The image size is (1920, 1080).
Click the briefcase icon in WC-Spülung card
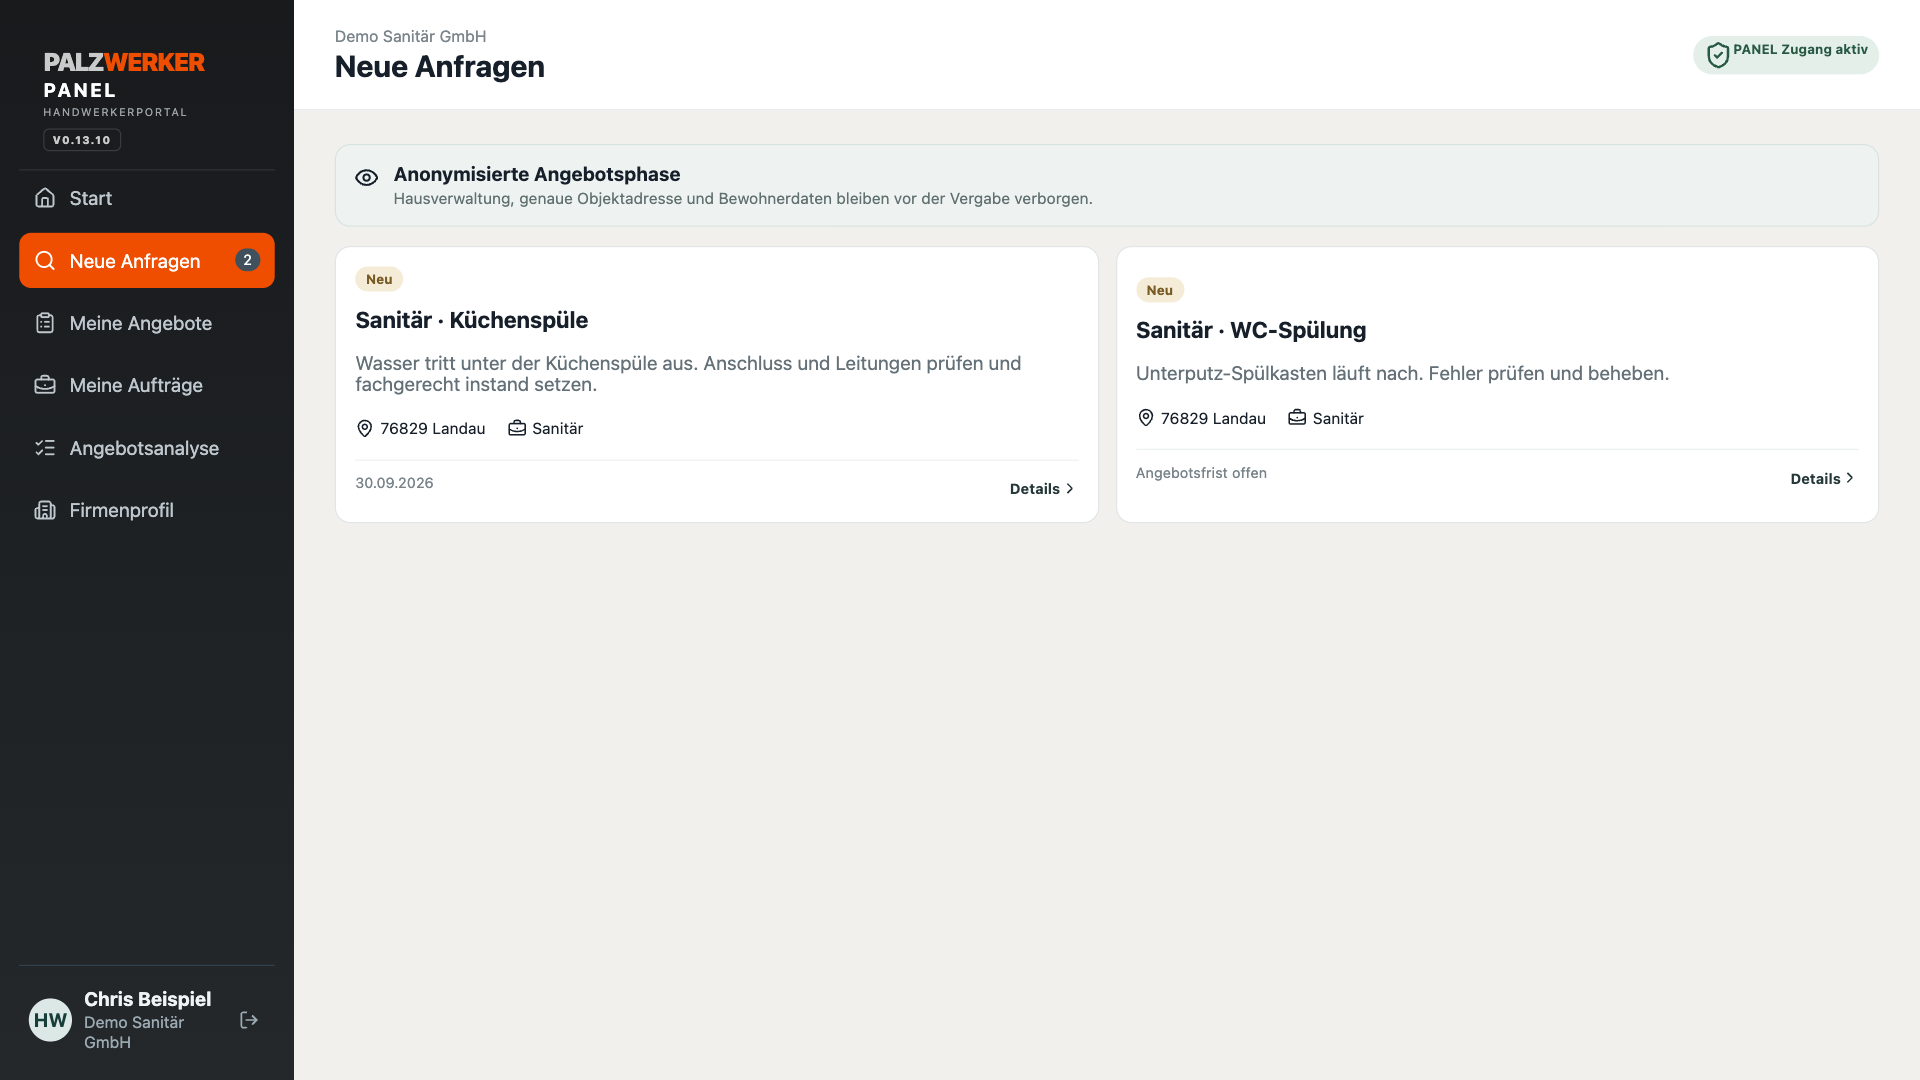click(x=1297, y=418)
